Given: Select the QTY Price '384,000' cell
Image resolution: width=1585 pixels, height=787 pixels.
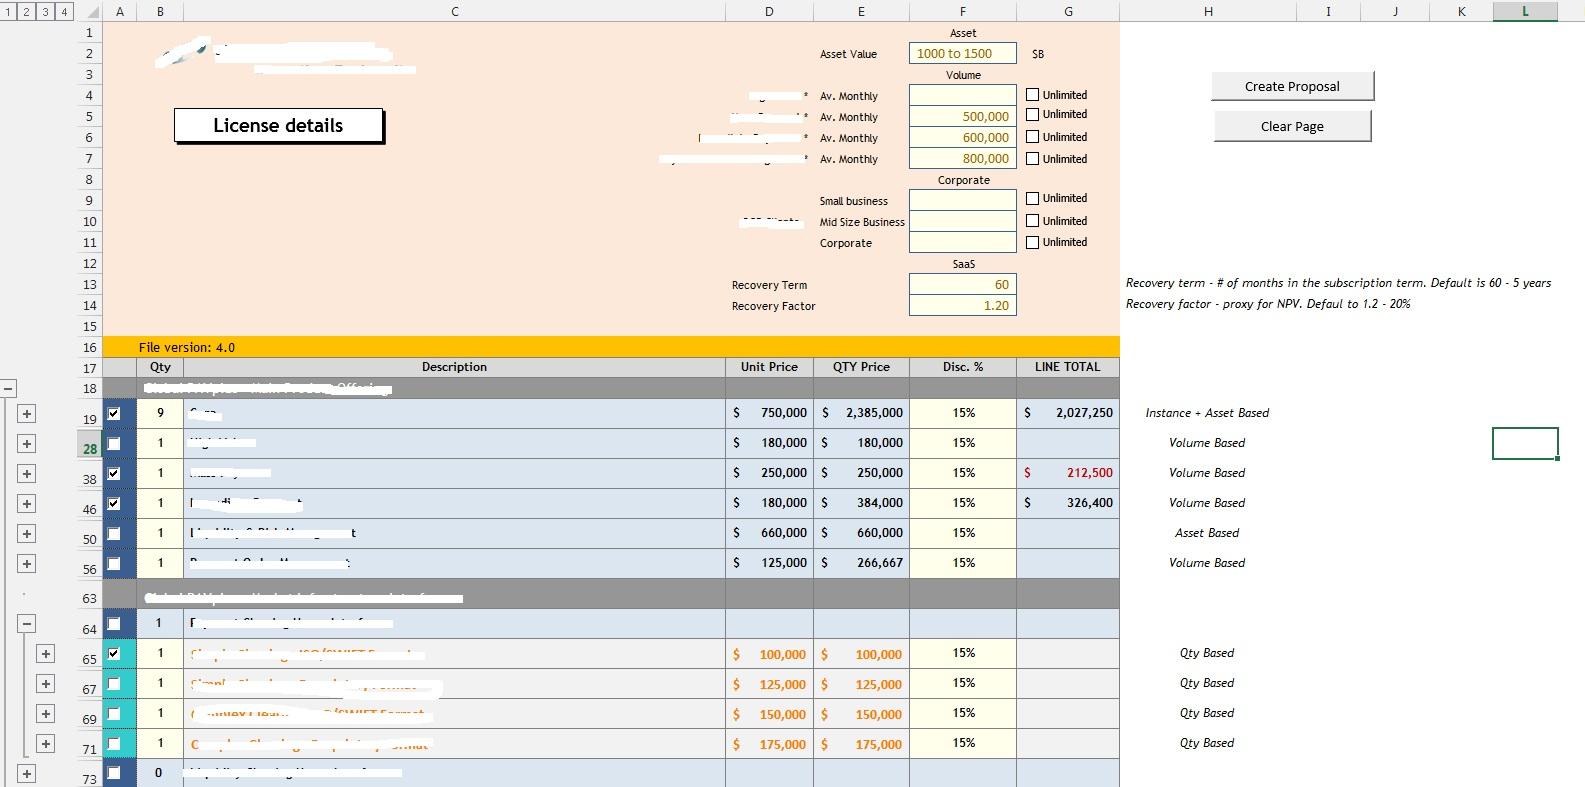Looking at the screenshot, I should 861,503.
